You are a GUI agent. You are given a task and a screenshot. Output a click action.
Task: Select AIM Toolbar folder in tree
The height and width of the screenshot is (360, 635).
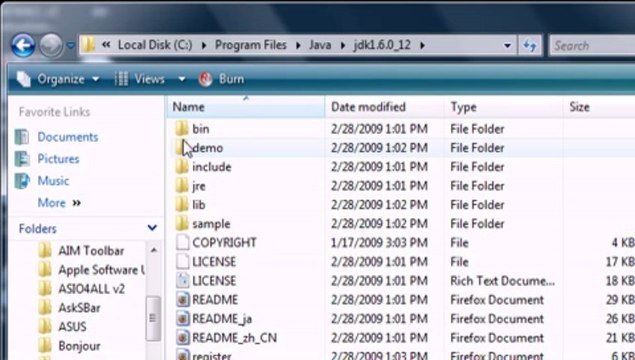click(91, 251)
